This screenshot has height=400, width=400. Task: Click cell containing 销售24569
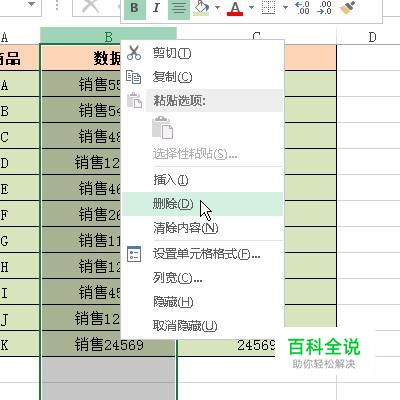[108, 345]
